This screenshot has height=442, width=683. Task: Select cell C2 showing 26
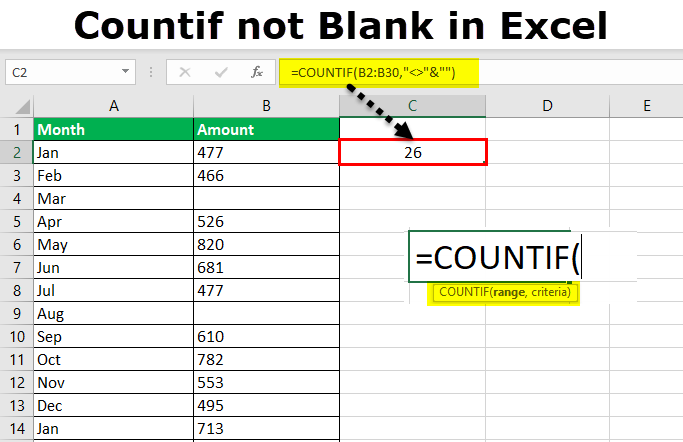click(x=413, y=152)
